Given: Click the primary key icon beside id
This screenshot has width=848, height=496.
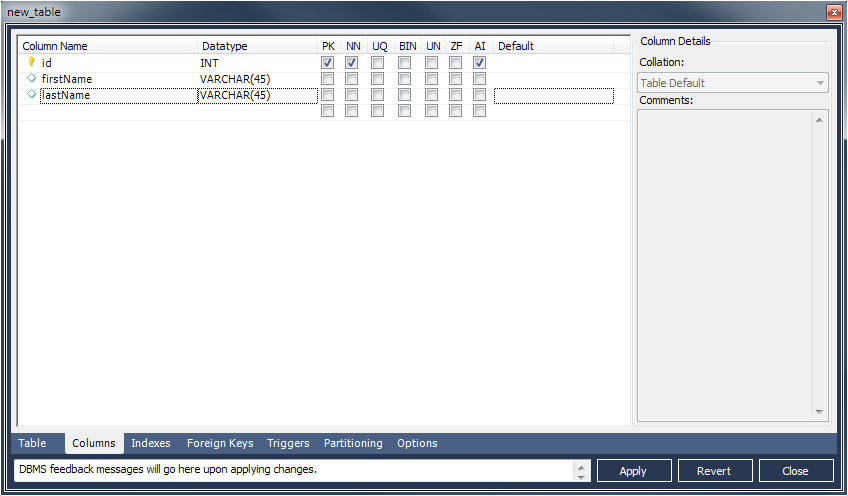Looking at the screenshot, I should point(31,62).
